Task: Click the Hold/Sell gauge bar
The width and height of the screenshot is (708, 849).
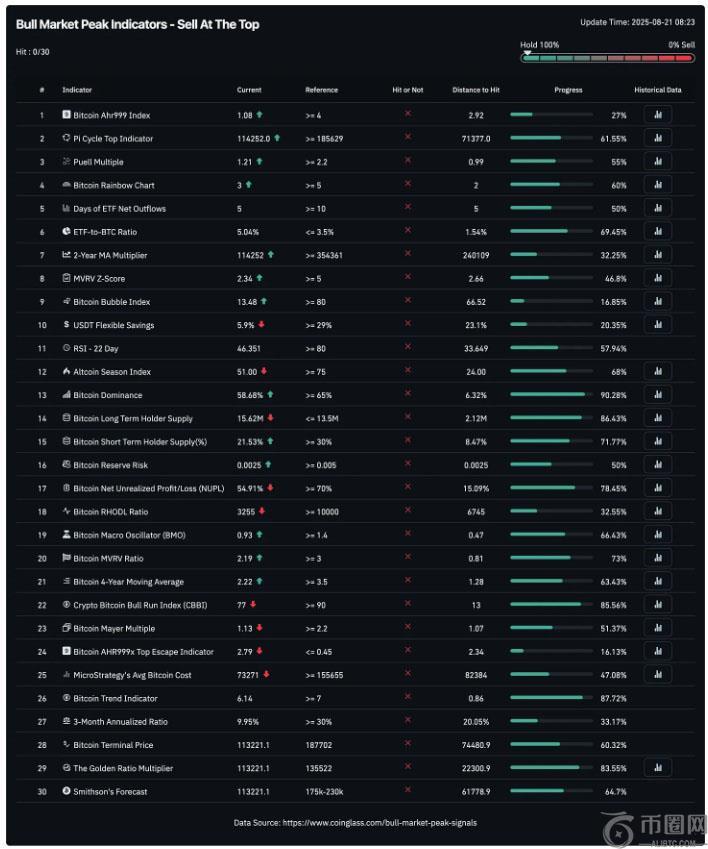Action: point(606,58)
